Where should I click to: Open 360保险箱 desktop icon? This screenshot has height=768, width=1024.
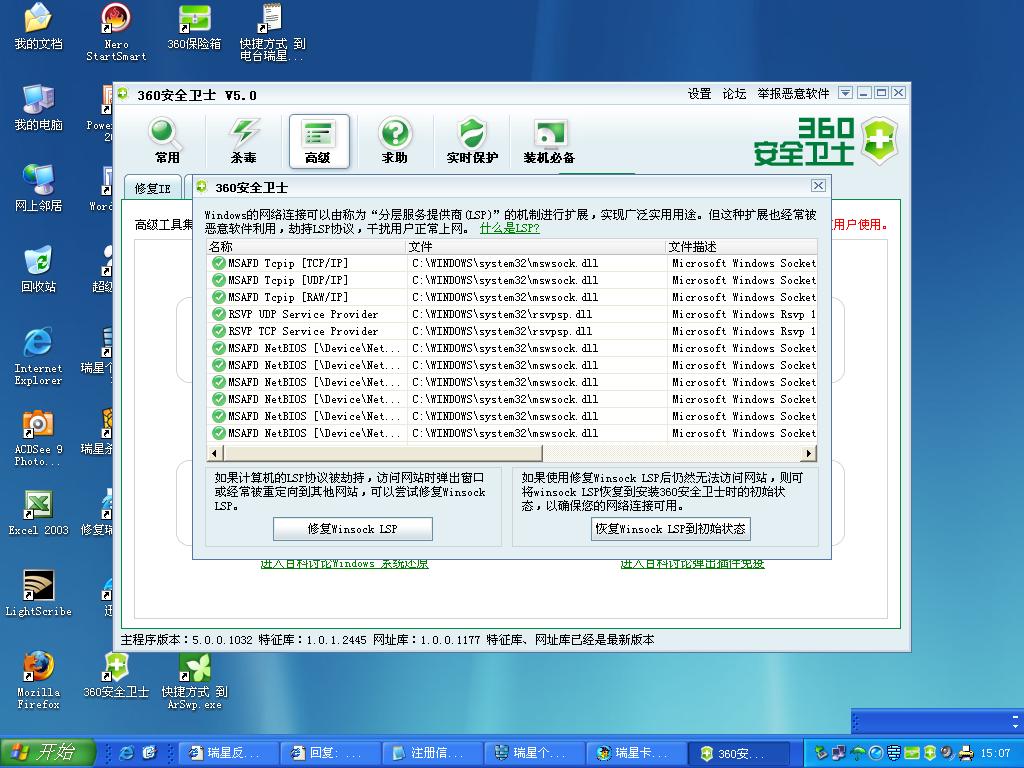194,26
